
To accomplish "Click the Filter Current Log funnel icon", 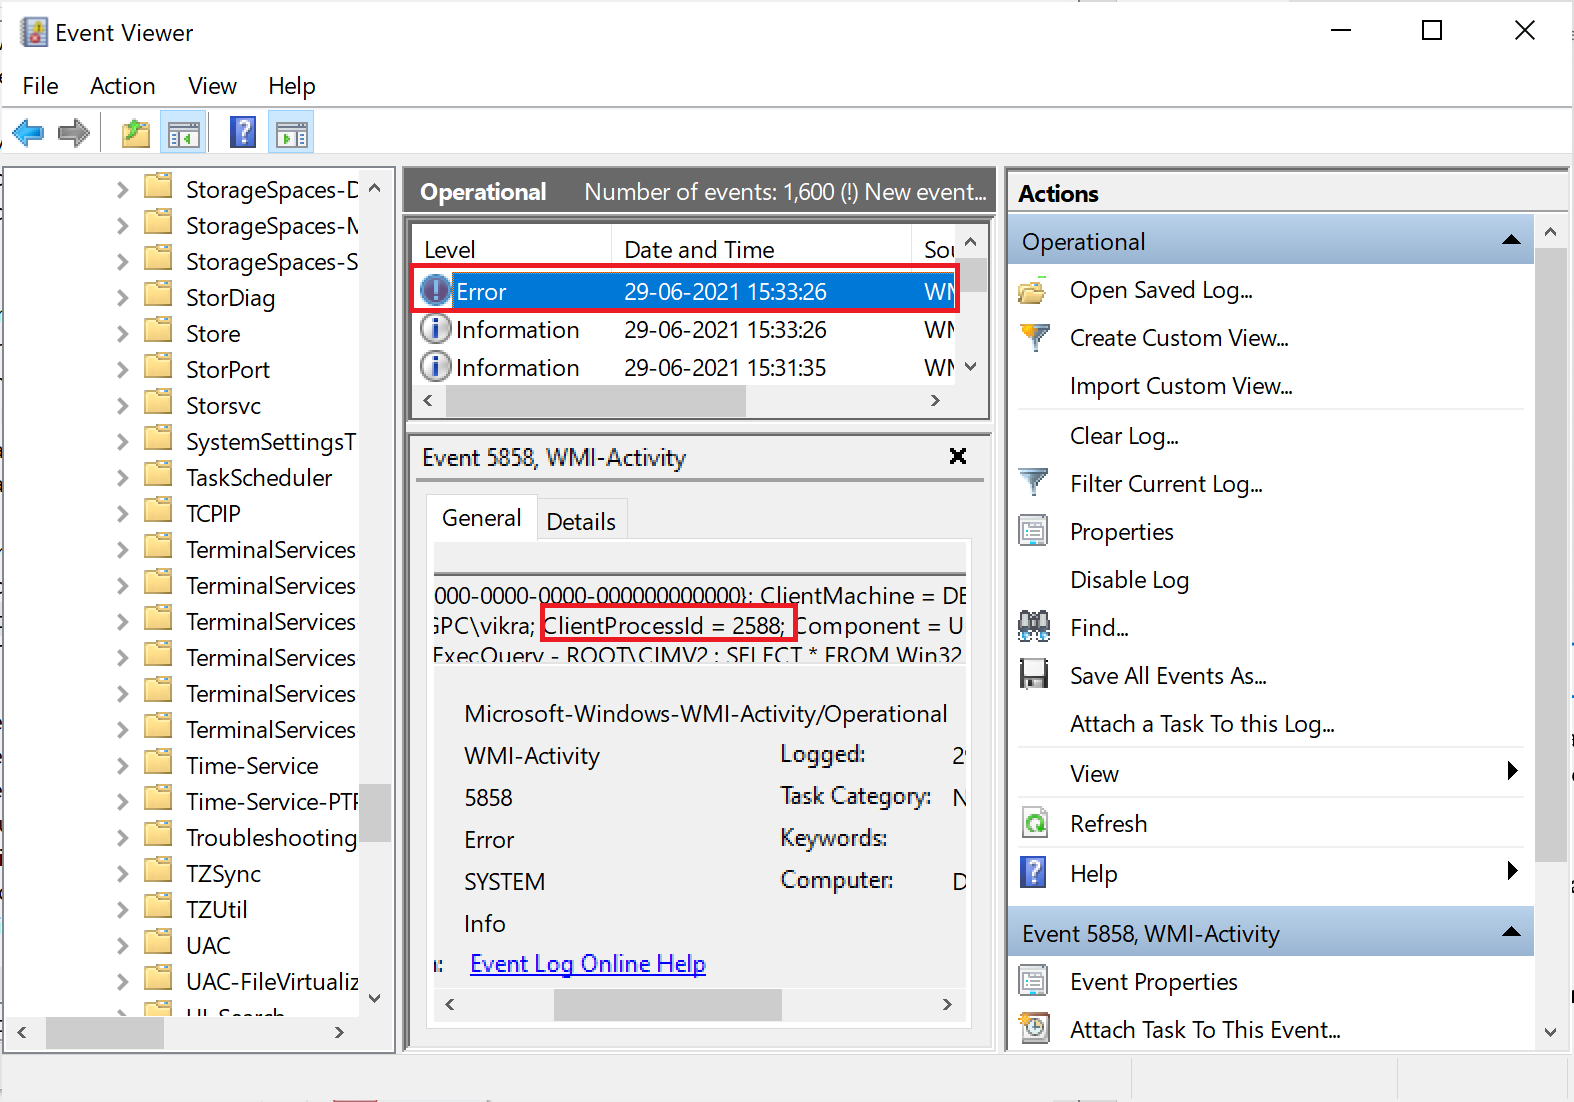I will [1033, 484].
